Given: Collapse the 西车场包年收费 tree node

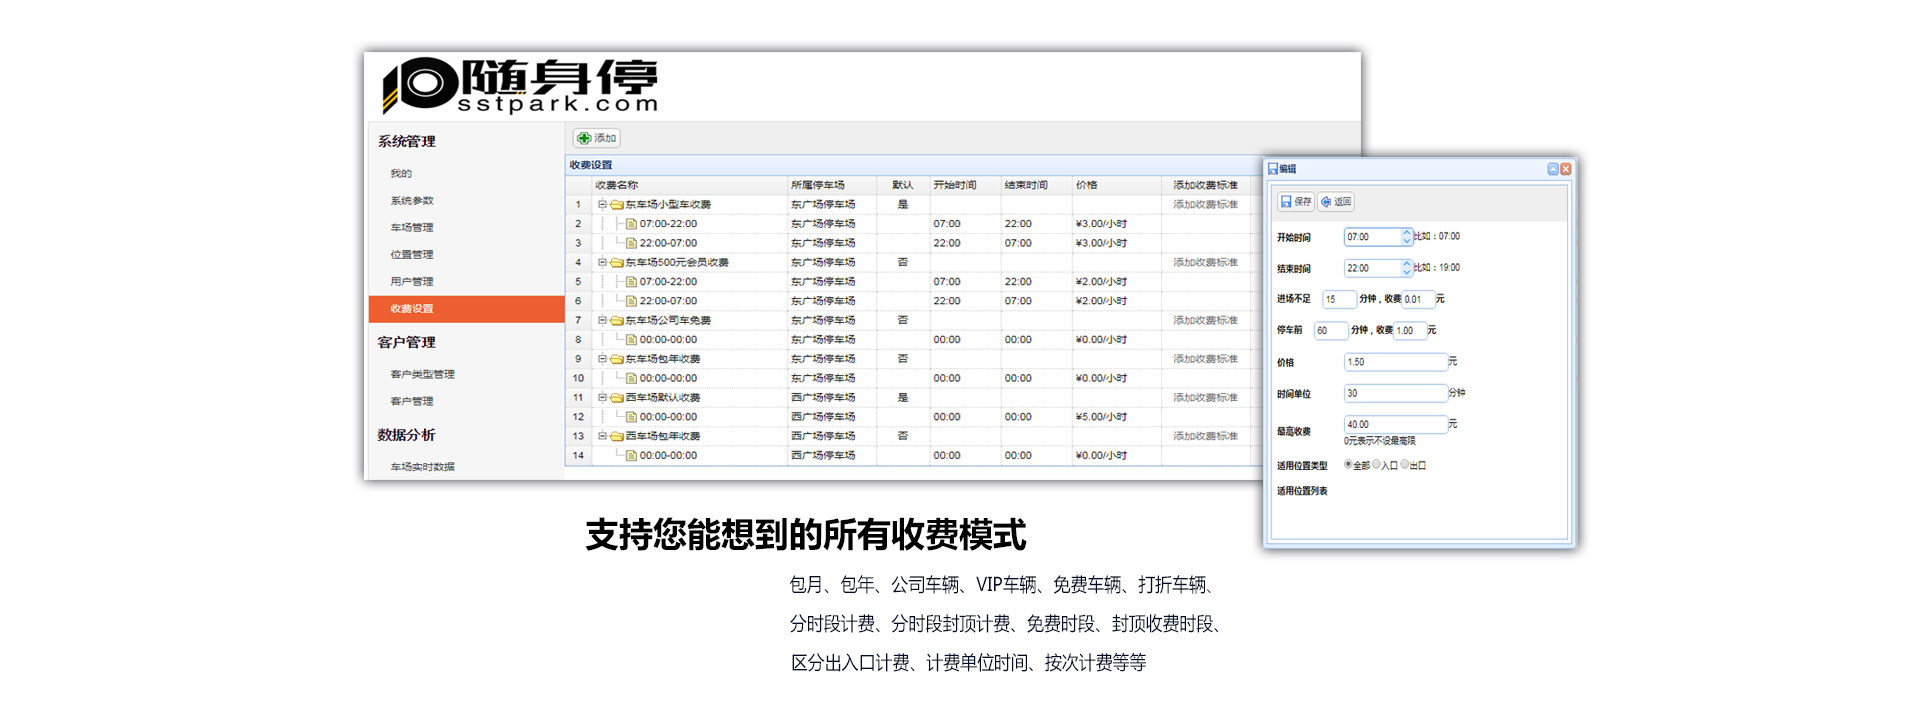Looking at the screenshot, I should point(602,436).
